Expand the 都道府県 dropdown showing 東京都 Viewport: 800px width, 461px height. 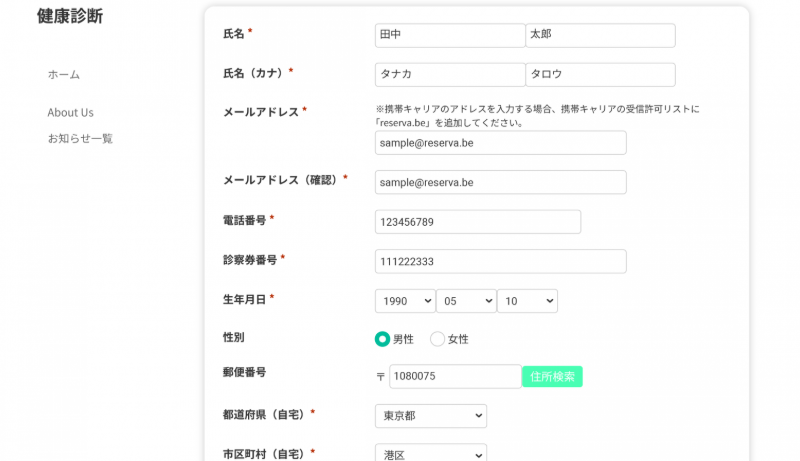click(431, 416)
